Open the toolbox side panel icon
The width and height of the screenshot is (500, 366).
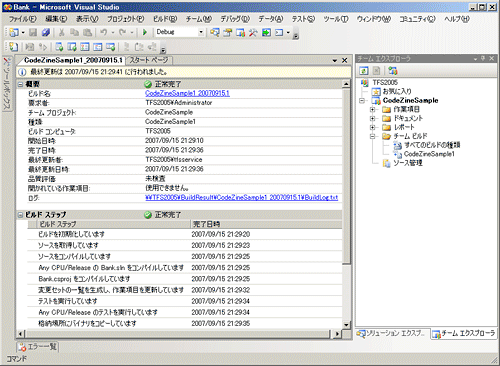pos(7,84)
